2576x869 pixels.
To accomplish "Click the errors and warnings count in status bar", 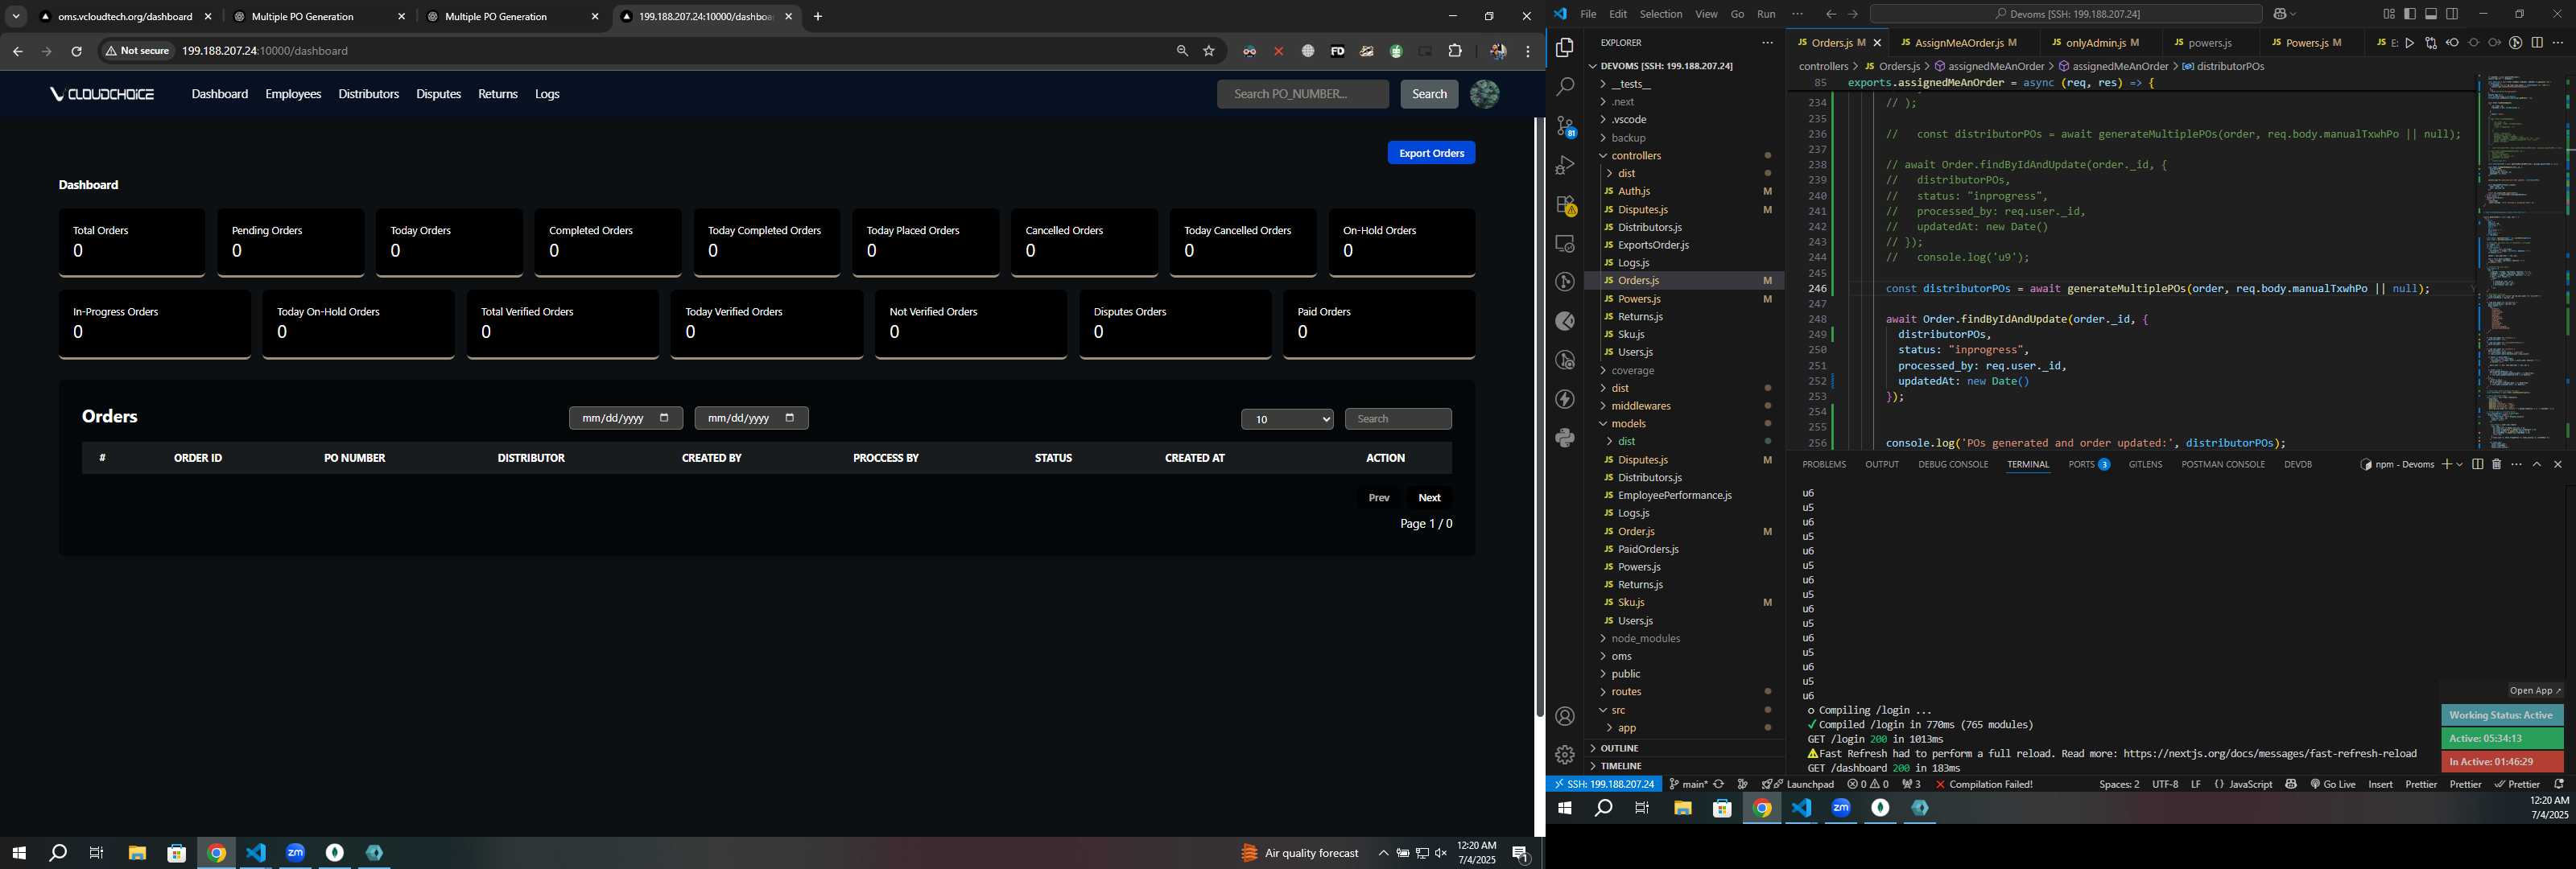I will [1868, 784].
